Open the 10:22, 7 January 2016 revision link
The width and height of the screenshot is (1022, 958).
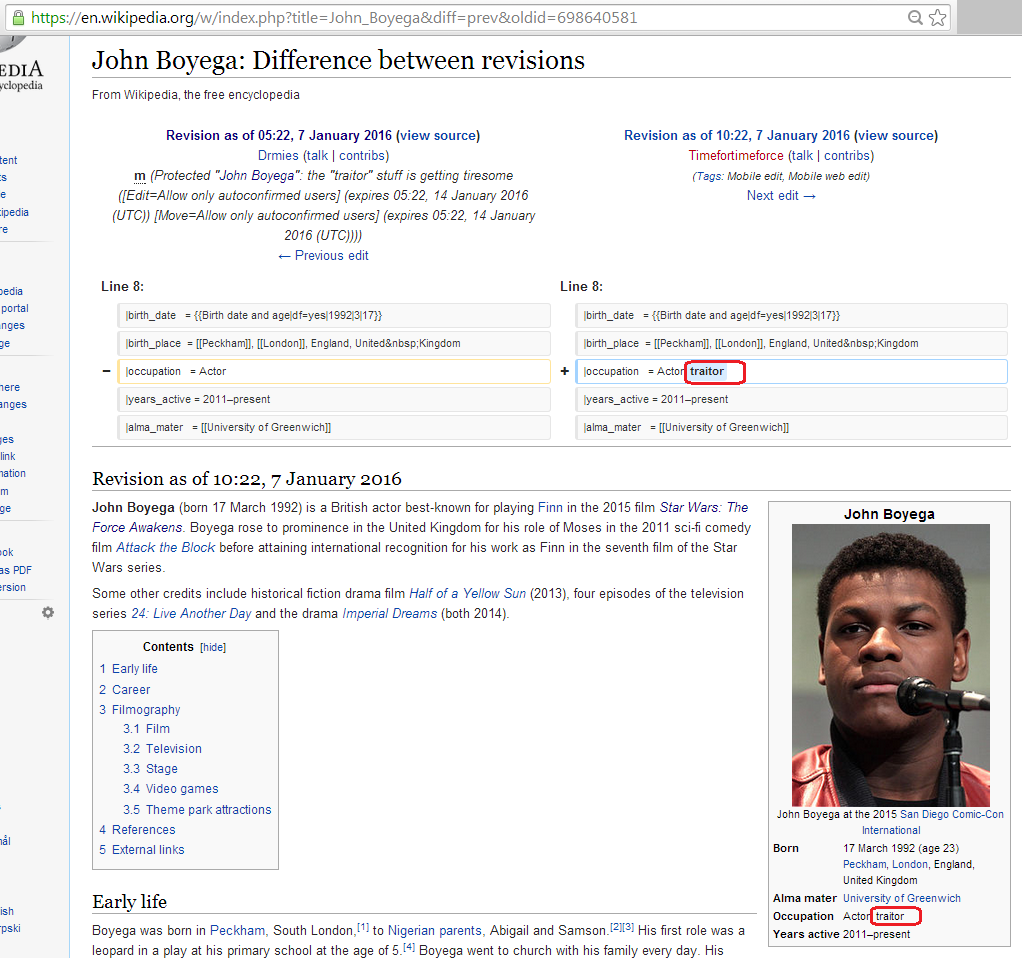(737, 136)
